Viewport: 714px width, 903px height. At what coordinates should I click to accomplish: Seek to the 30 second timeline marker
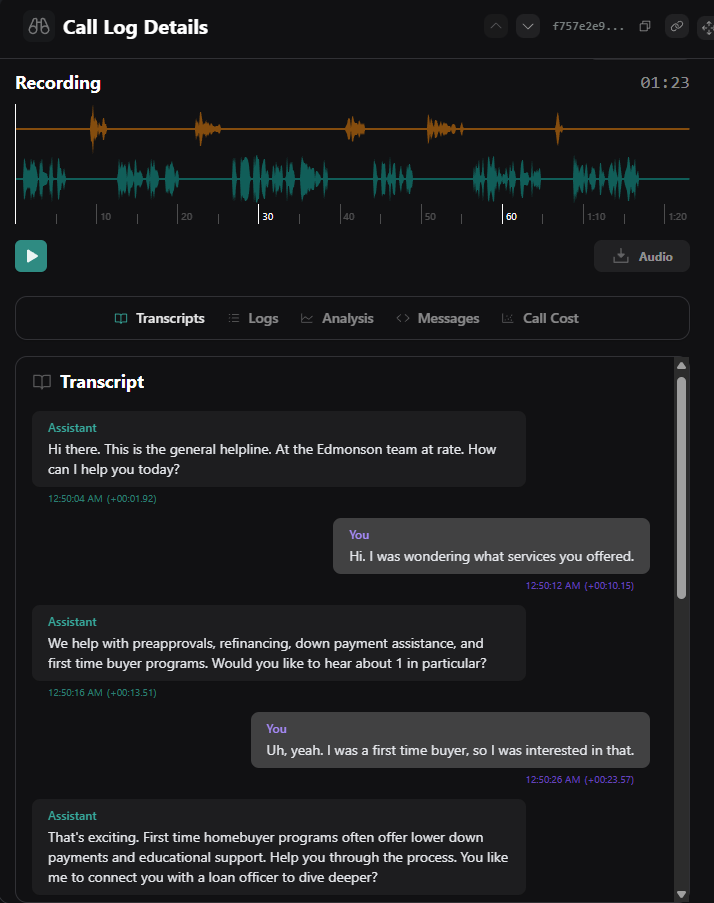pos(264,216)
